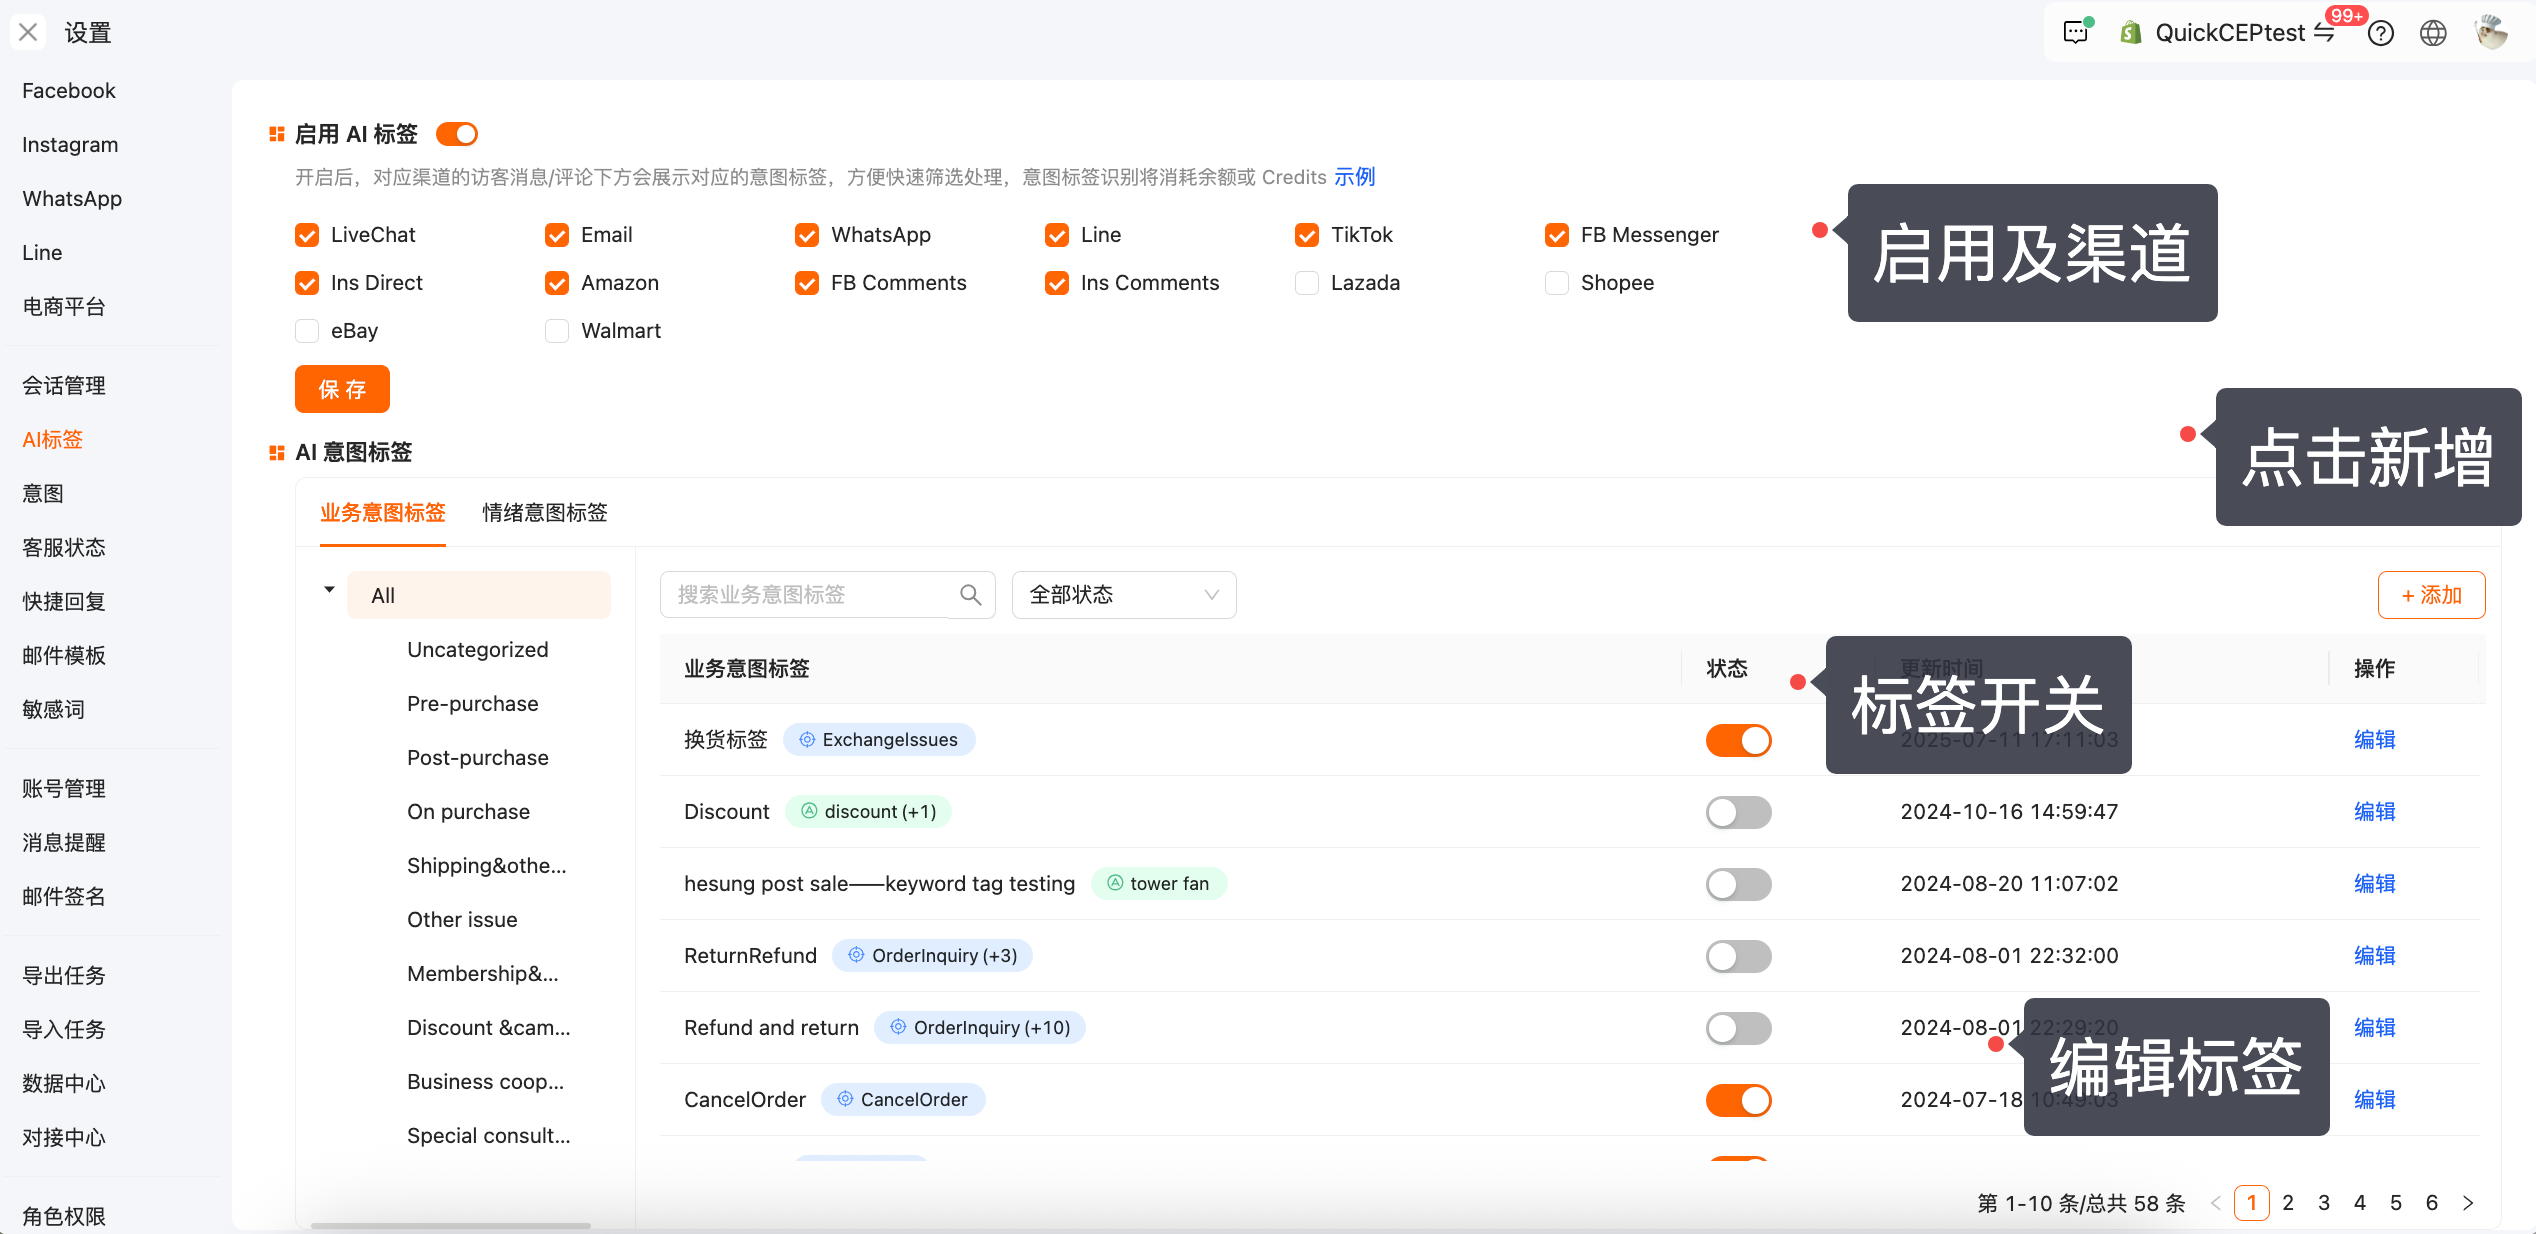Click the tower fan keyword chip
Screen dimensions: 2536x1234
[1159, 883]
